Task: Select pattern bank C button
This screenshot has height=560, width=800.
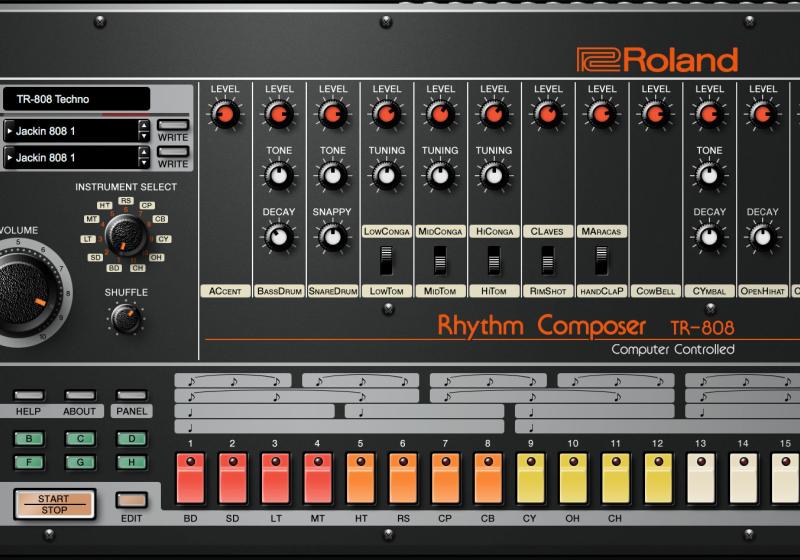Action: pos(80,439)
